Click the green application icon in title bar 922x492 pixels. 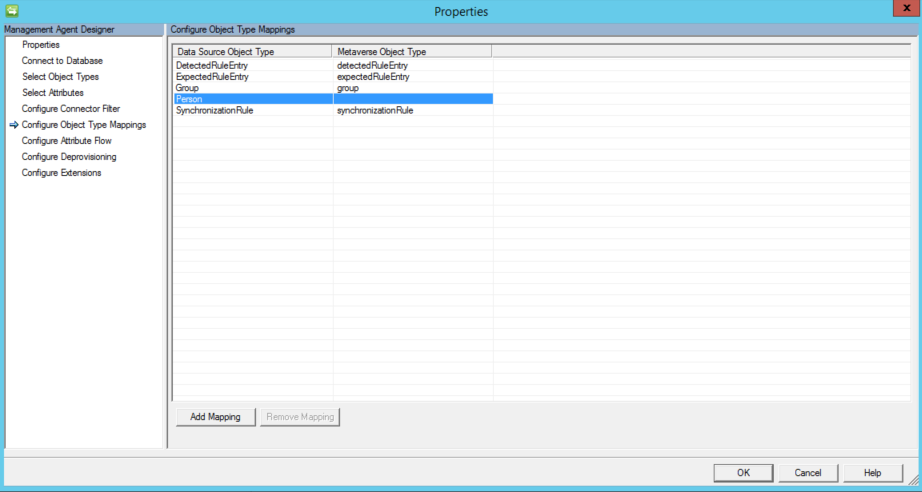point(12,11)
